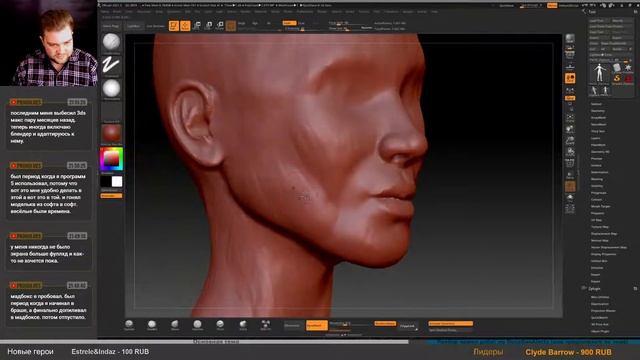Open the alpha thumbnail selector
Screen dimensions: 640x360
coord(111,88)
